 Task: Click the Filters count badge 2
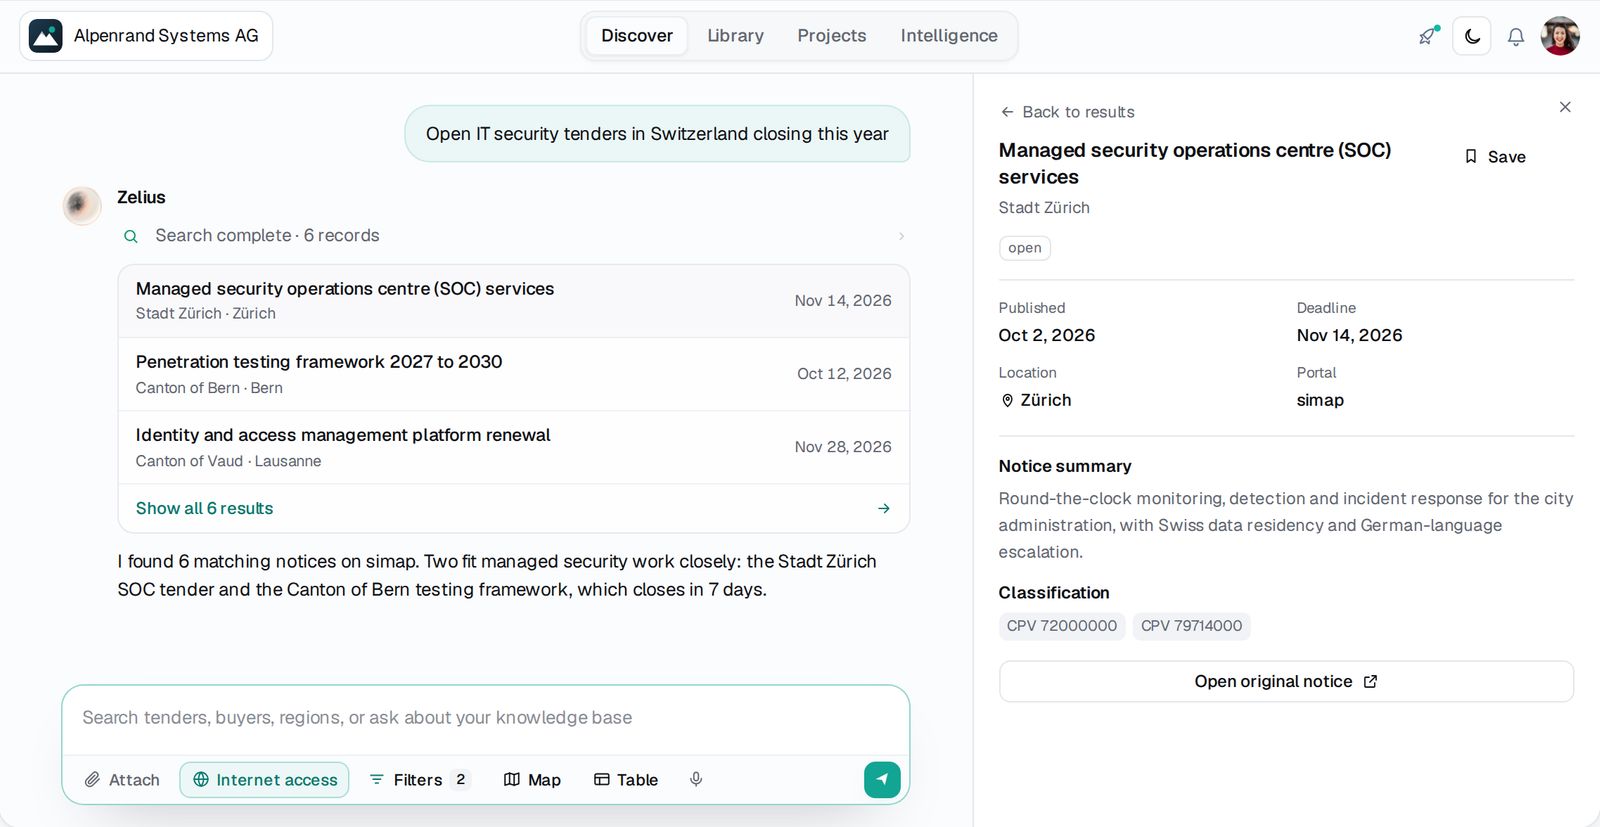460,780
